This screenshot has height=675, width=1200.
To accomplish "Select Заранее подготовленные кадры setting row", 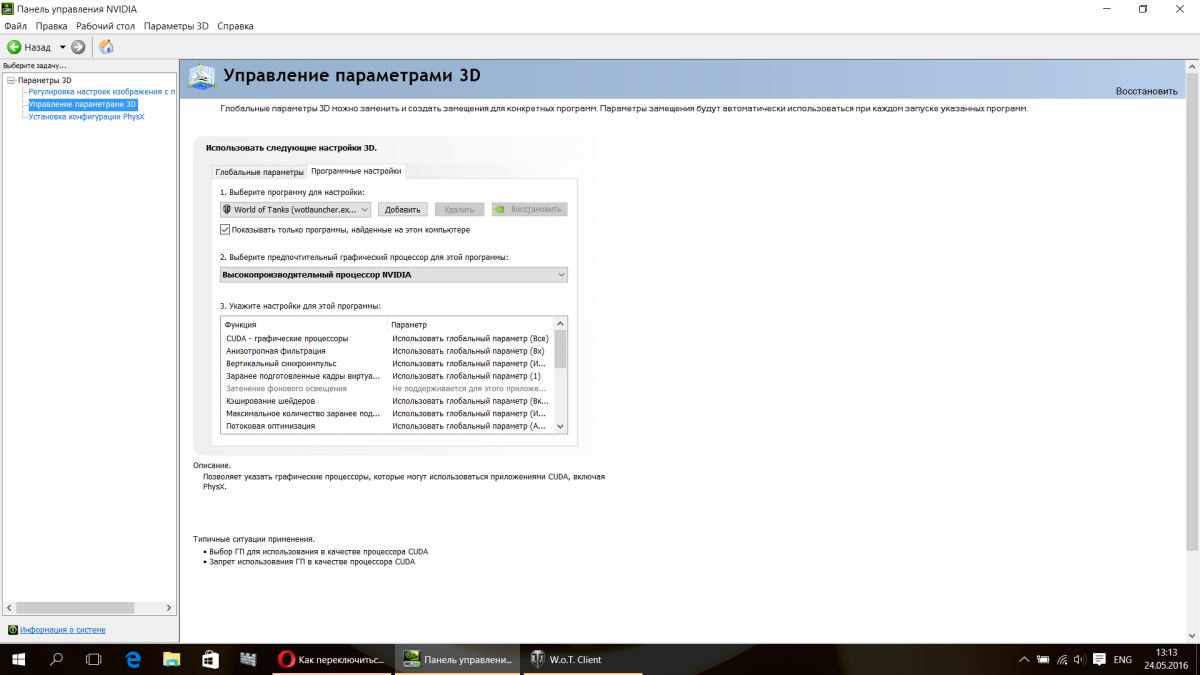I will (387, 376).
